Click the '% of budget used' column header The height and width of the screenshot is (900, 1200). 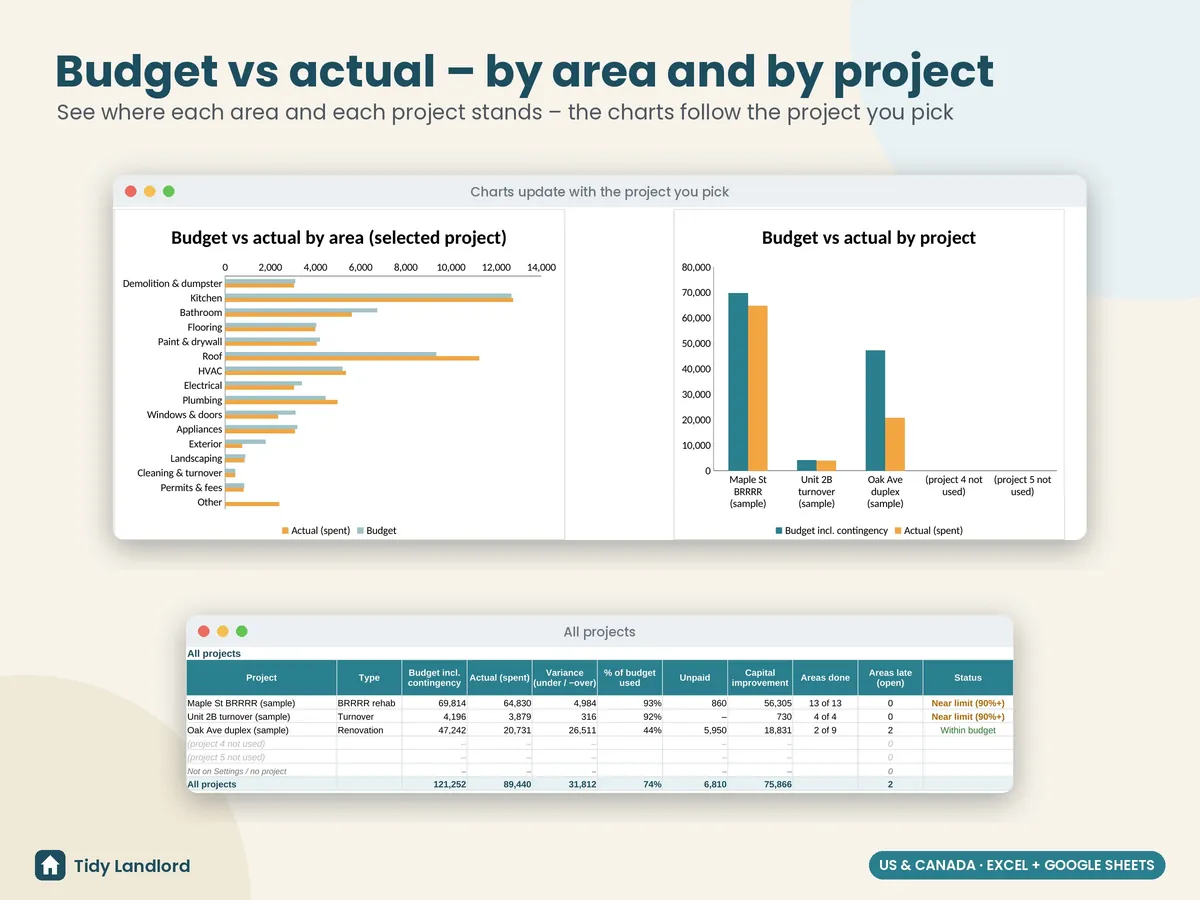(630, 678)
